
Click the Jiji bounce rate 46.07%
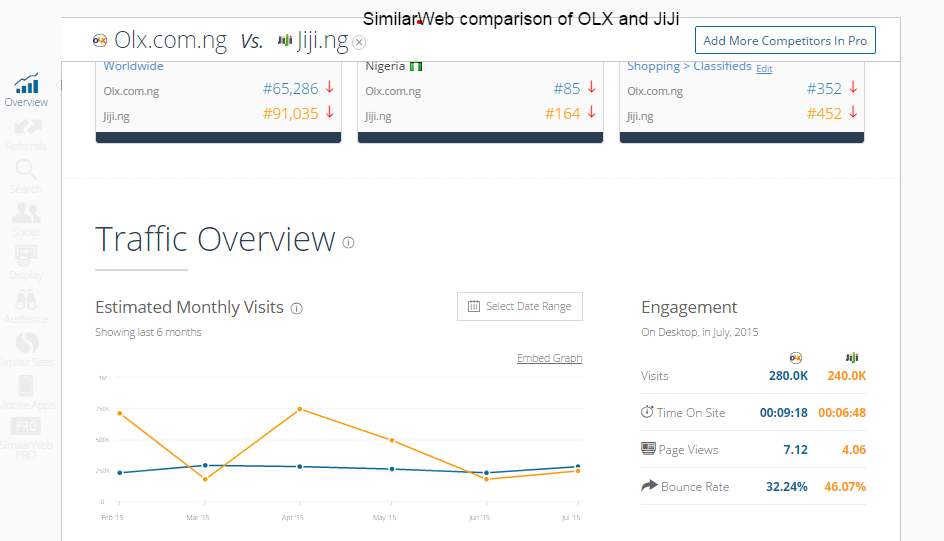(x=845, y=486)
